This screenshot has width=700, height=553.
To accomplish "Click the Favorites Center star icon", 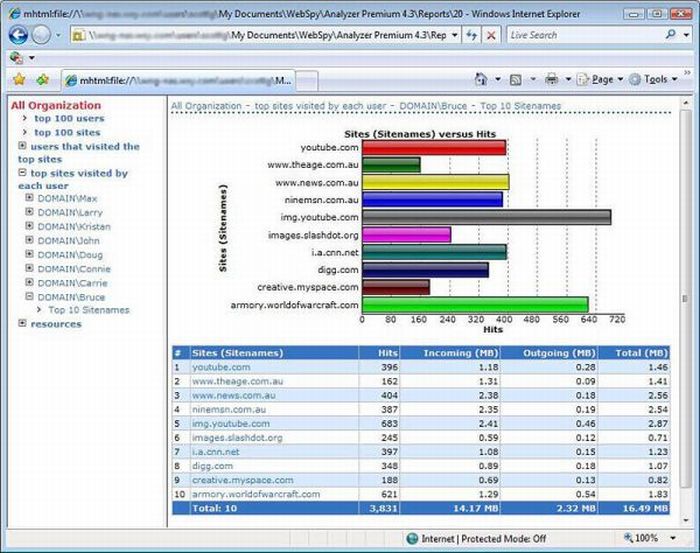I will pyautogui.click(x=19, y=80).
